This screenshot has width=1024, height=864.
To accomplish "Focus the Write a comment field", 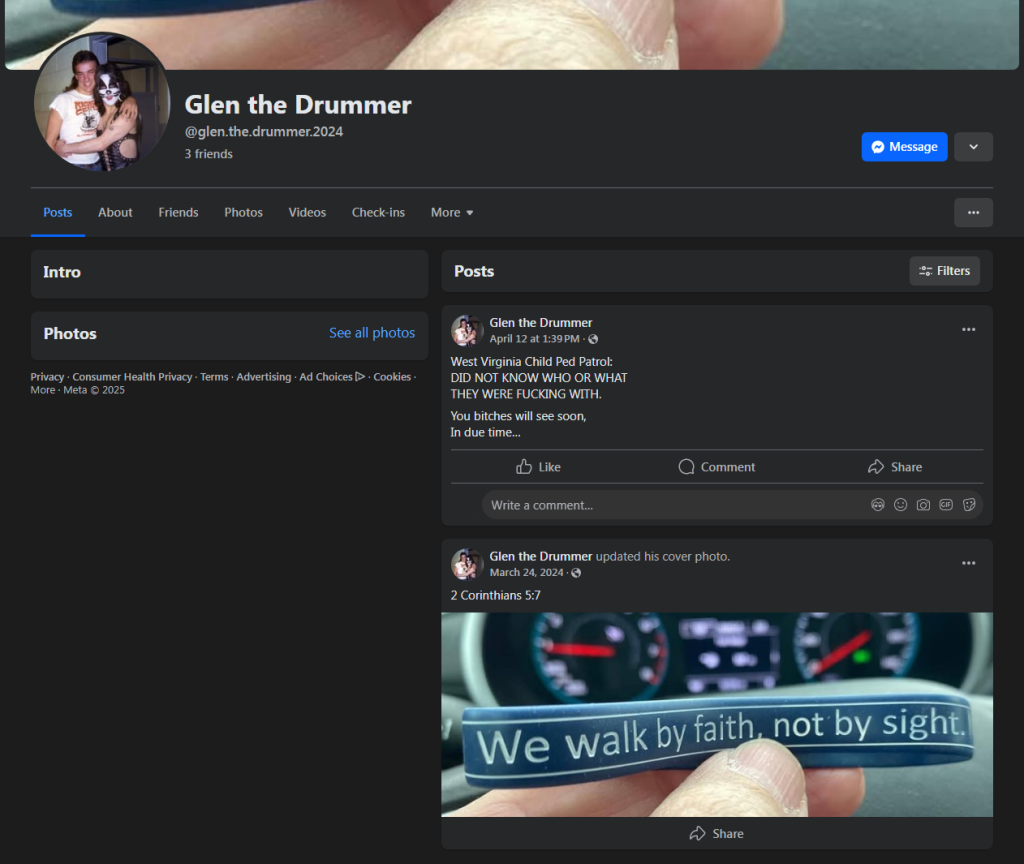I will pos(732,505).
